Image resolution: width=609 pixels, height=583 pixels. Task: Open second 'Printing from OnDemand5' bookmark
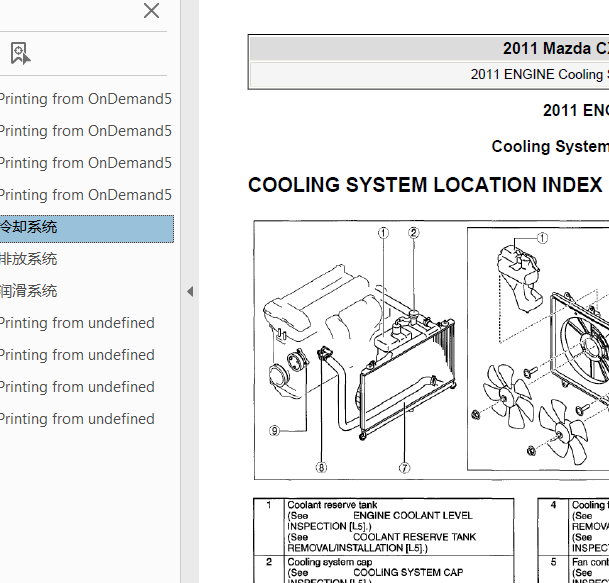pyautogui.click(x=85, y=131)
